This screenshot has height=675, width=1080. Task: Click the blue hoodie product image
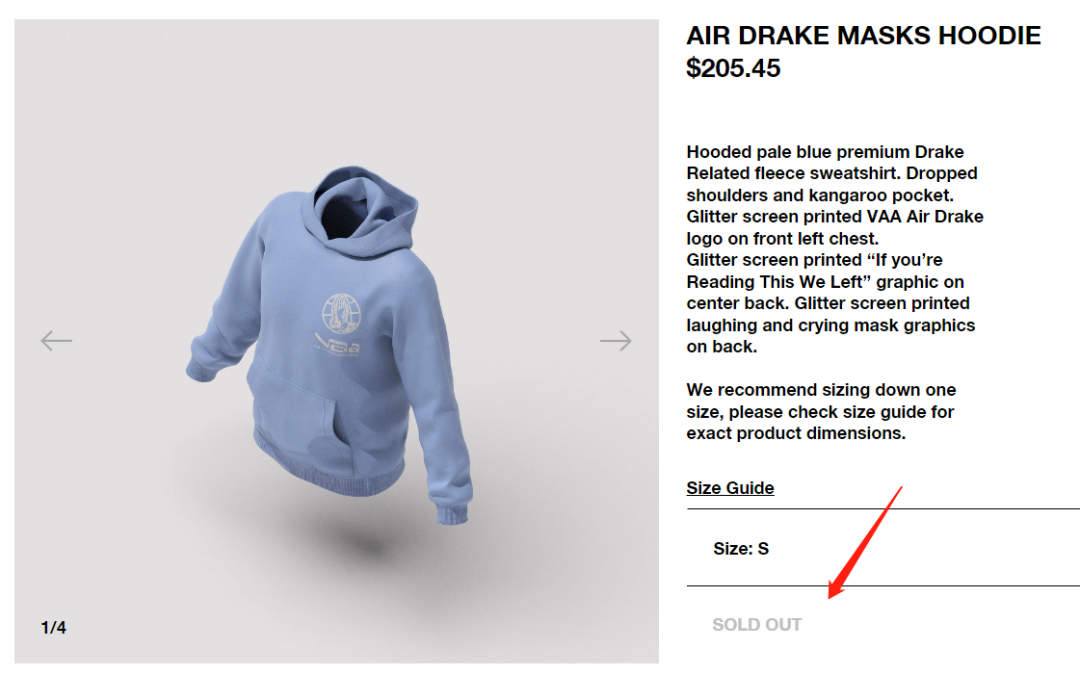[329, 343]
